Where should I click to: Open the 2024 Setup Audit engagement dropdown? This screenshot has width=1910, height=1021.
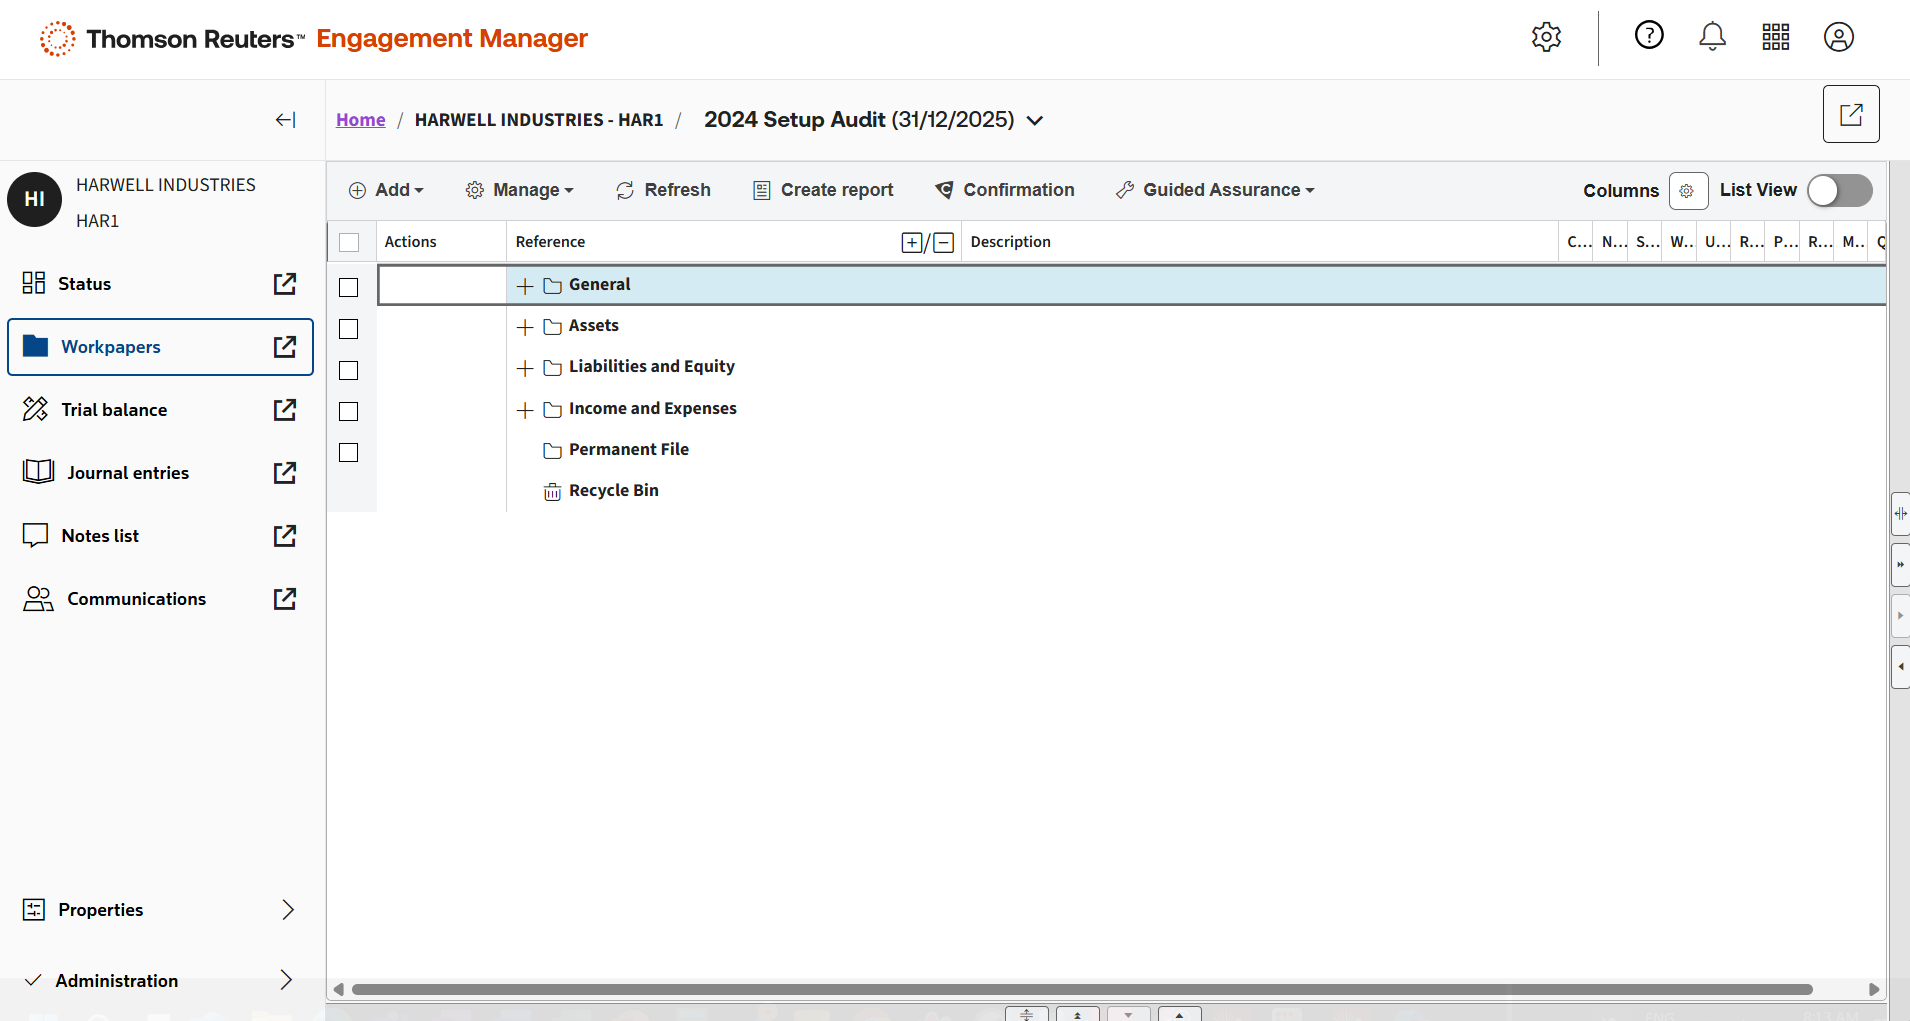pos(1035,121)
